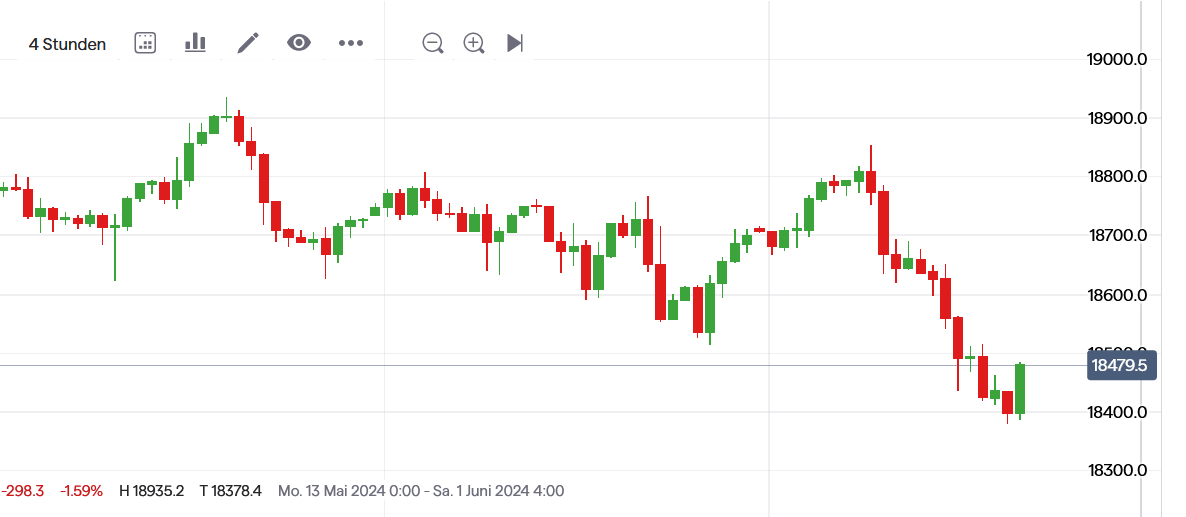Click the last green candle on the chart

[1020, 389]
